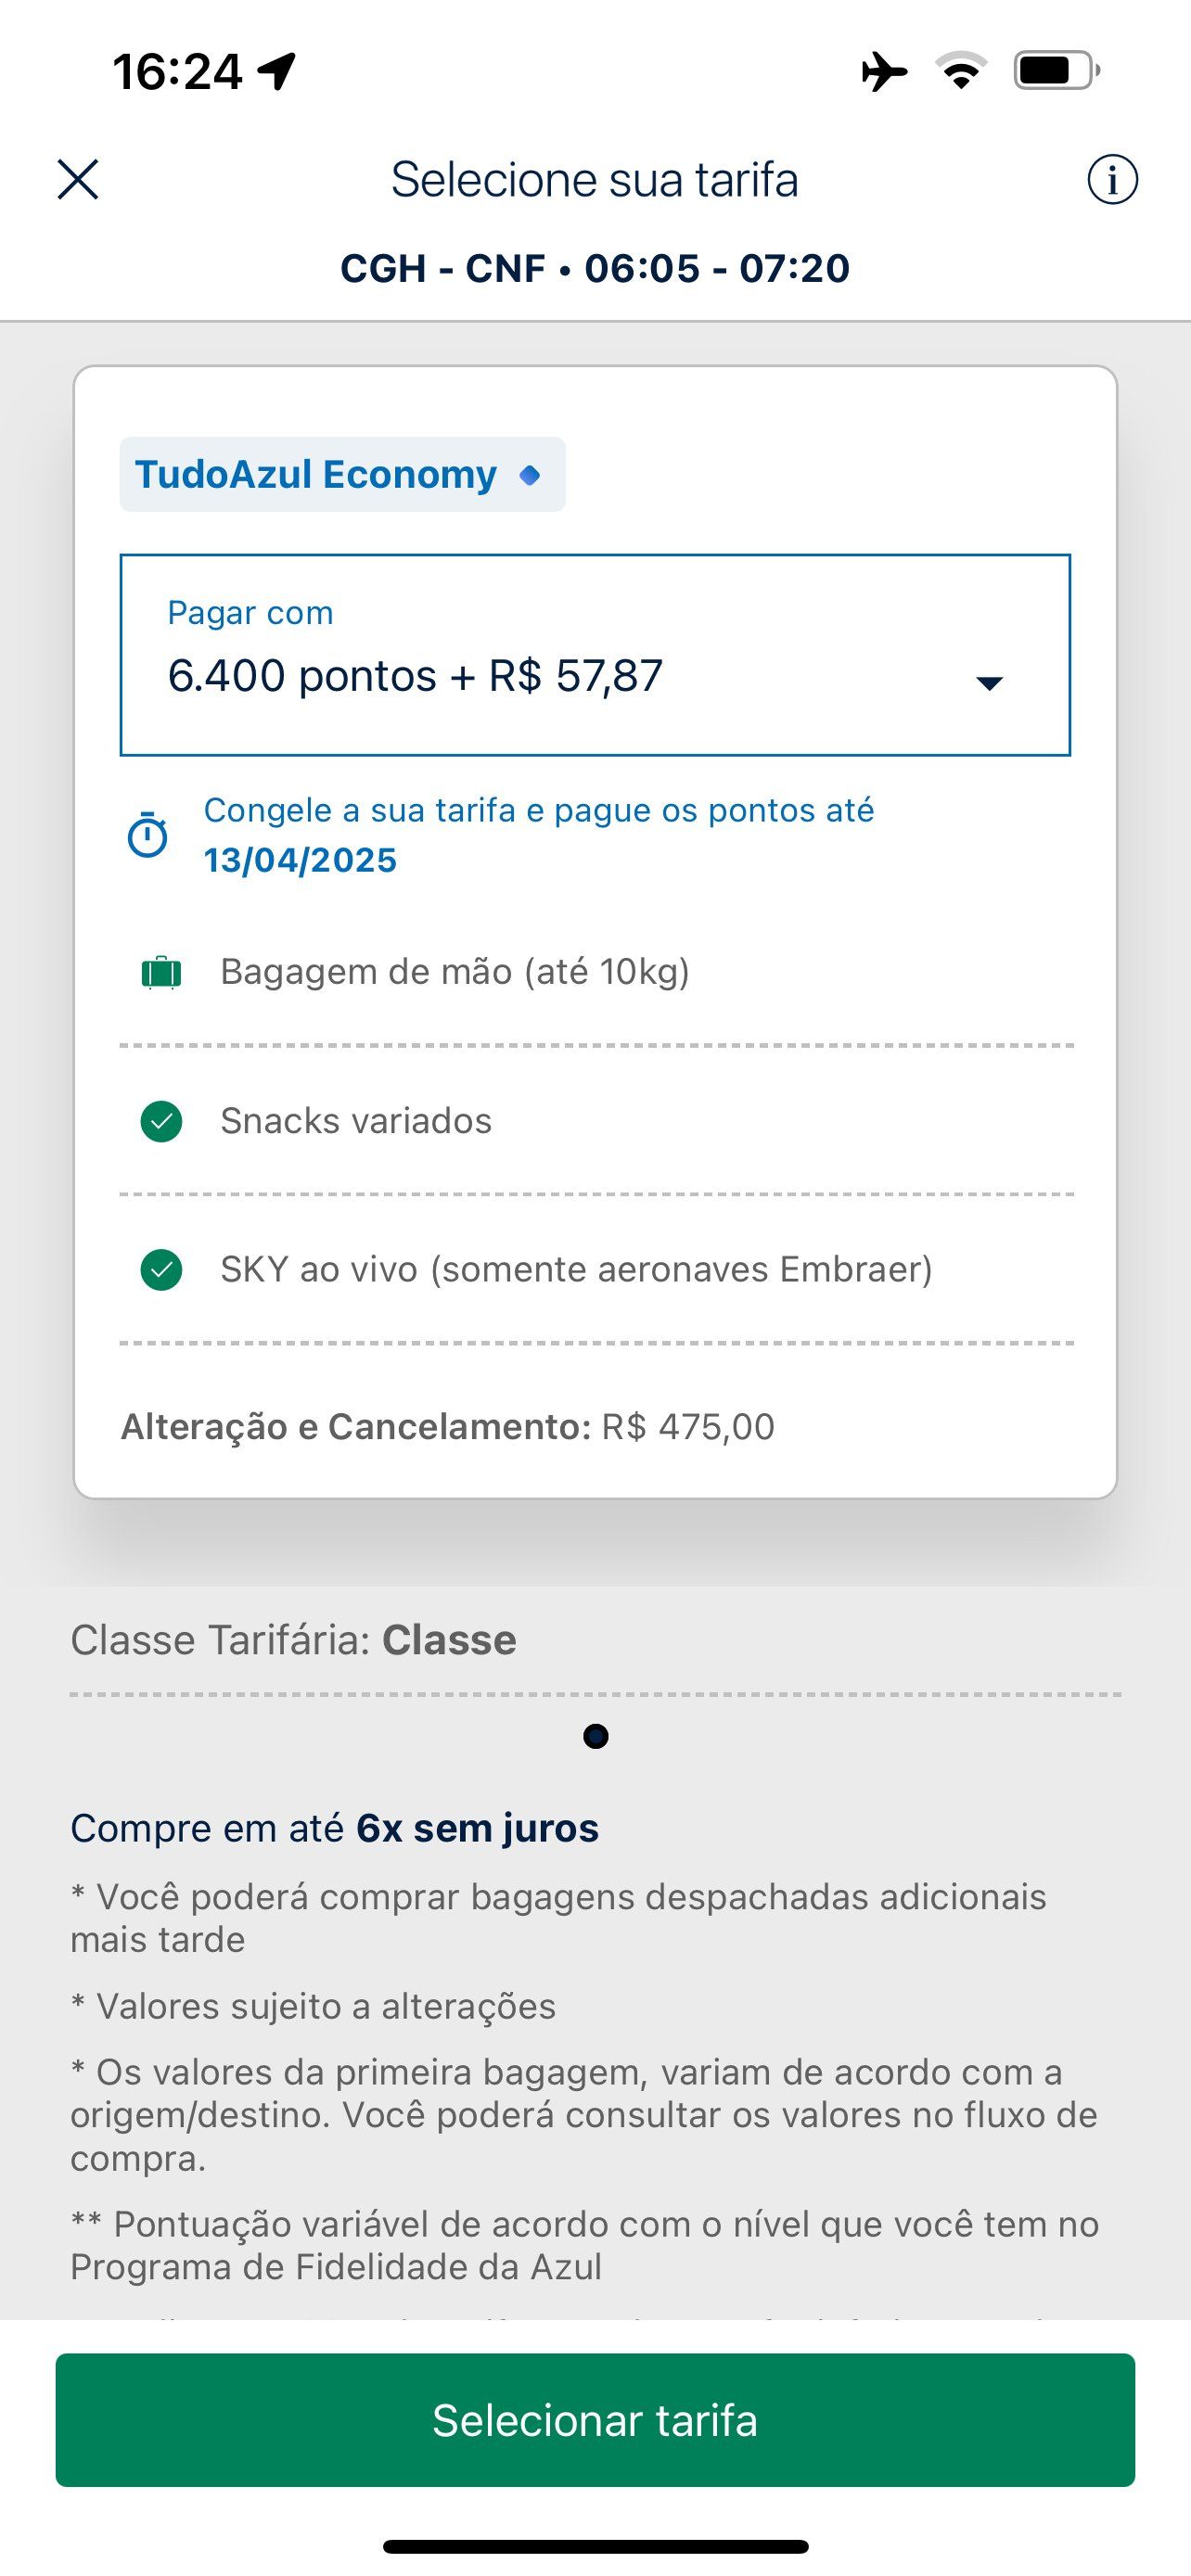This screenshot has width=1191, height=2576.
Task: Tap the blue diamond beside TudoAzul Economy
Action: click(530, 475)
